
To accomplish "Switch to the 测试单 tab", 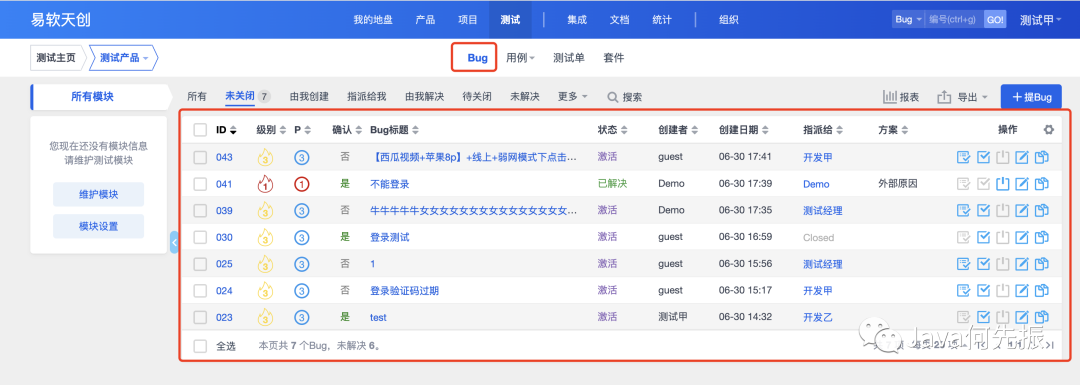I will (x=569, y=59).
